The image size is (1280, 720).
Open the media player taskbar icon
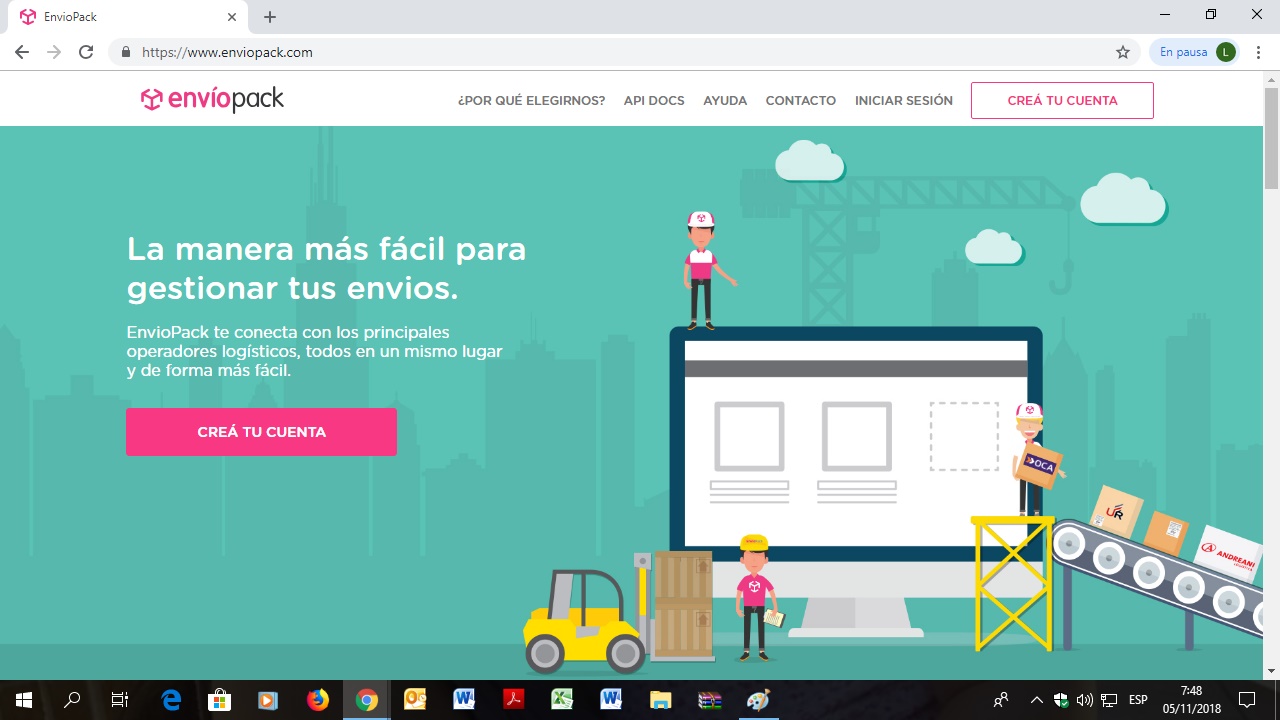268,700
